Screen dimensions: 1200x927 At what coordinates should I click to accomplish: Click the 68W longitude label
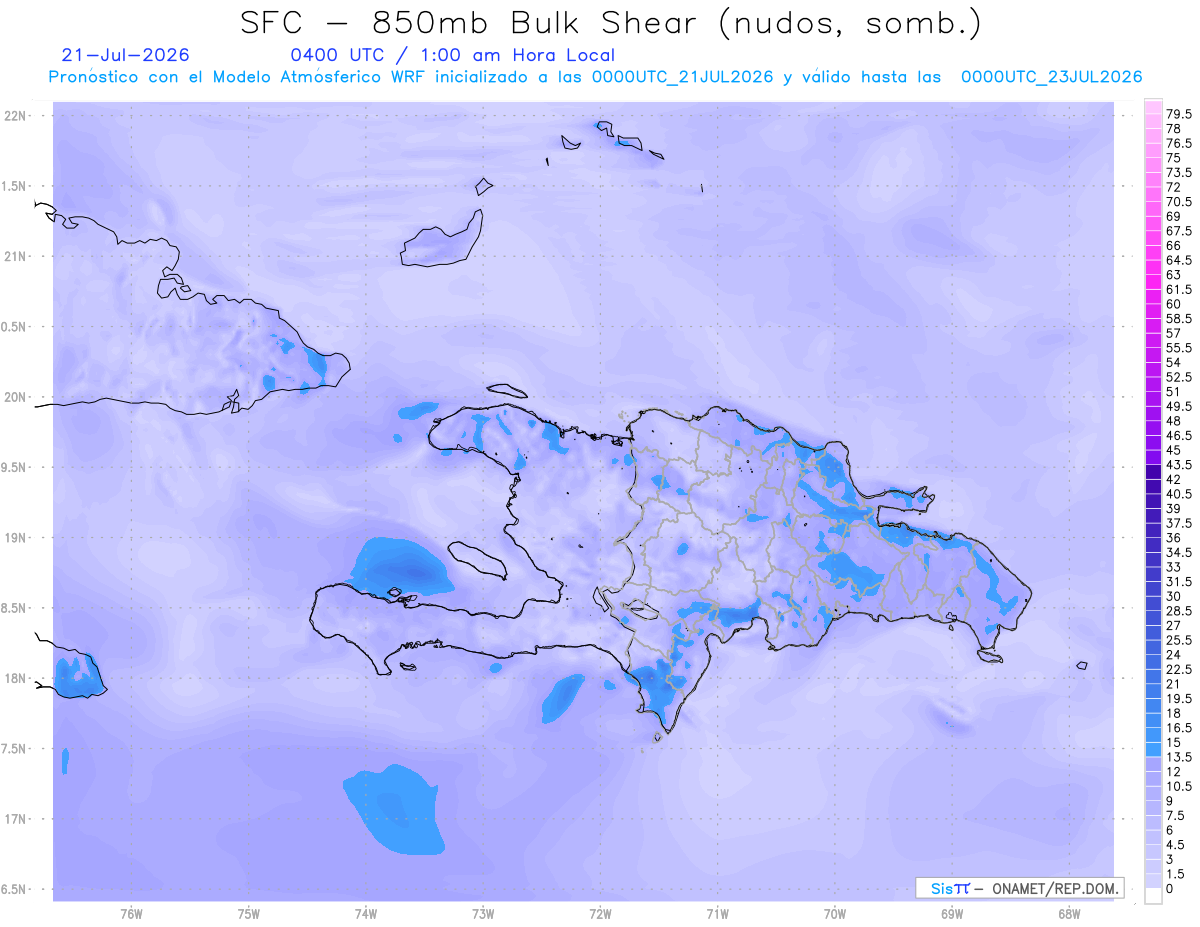(1069, 914)
